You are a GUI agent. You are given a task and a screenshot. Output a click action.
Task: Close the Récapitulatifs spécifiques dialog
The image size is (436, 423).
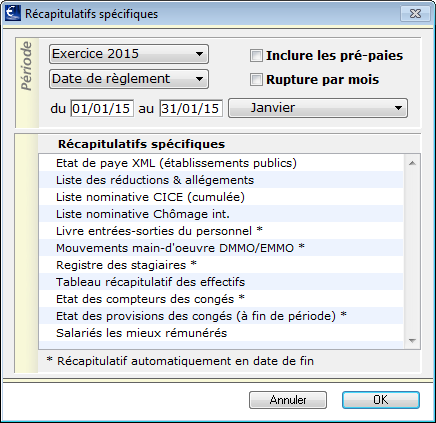coord(415,14)
